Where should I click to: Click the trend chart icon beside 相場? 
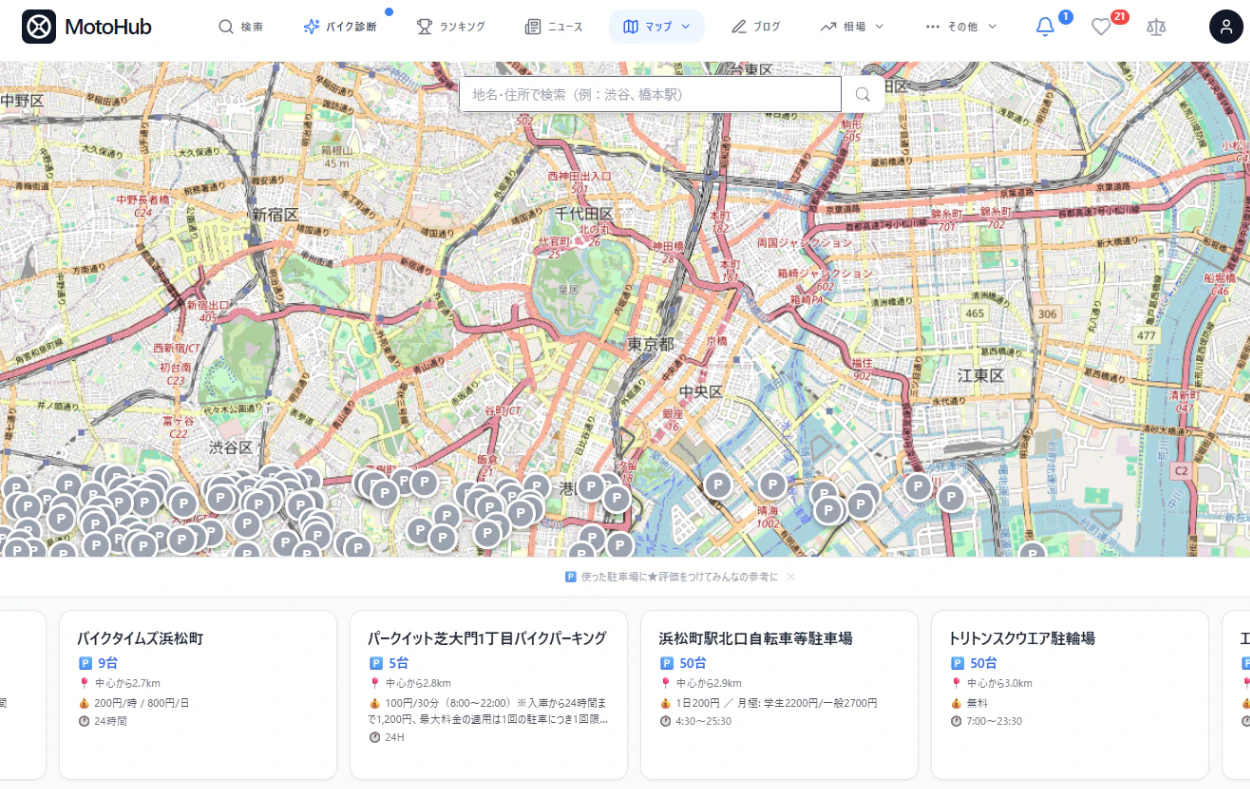[828, 27]
